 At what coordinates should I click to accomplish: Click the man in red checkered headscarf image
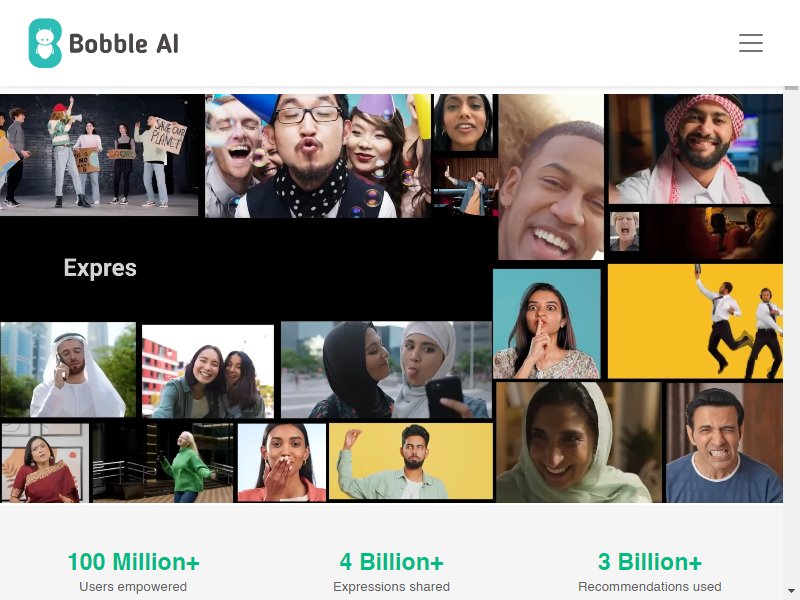pyautogui.click(x=695, y=149)
